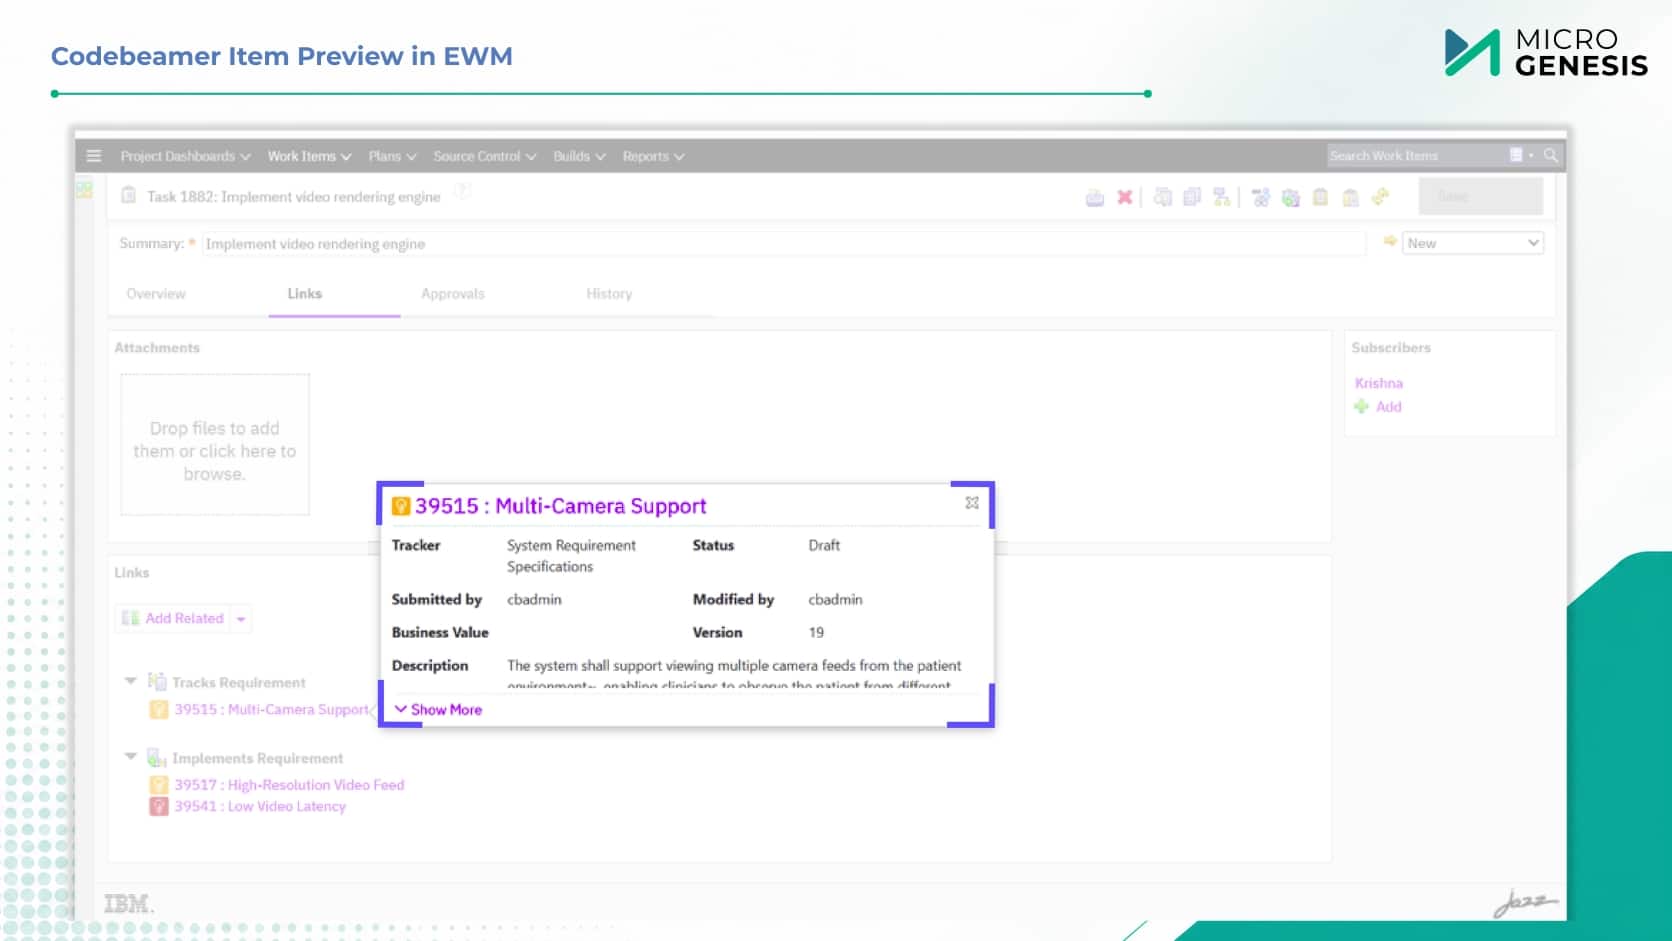The height and width of the screenshot is (941, 1672).
Task: Switch to the Overview tab
Action: (156, 294)
